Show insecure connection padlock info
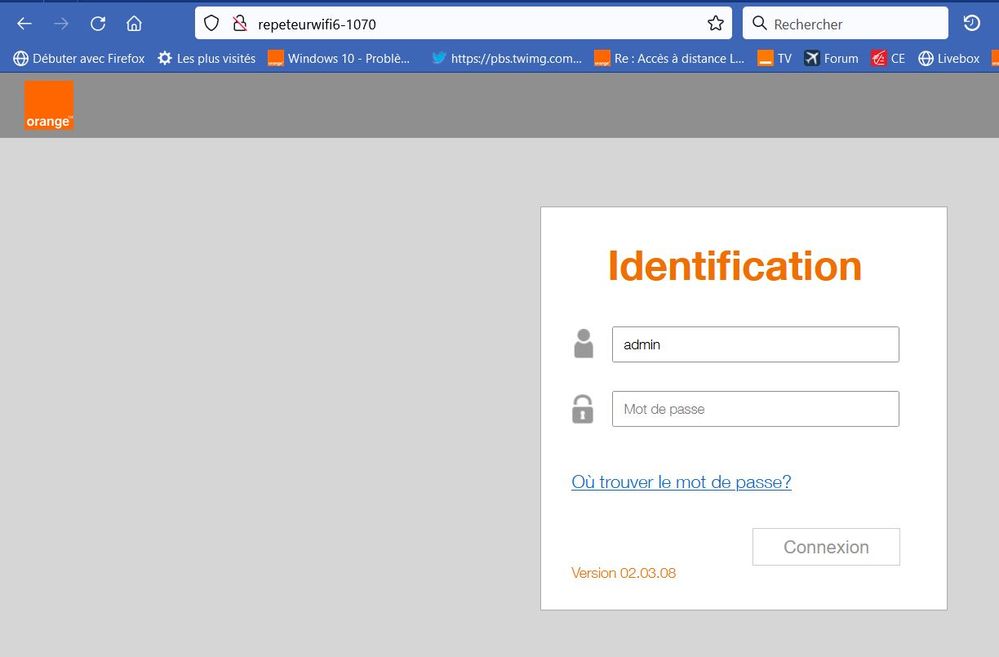This screenshot has height=657, width=999. 240,24
